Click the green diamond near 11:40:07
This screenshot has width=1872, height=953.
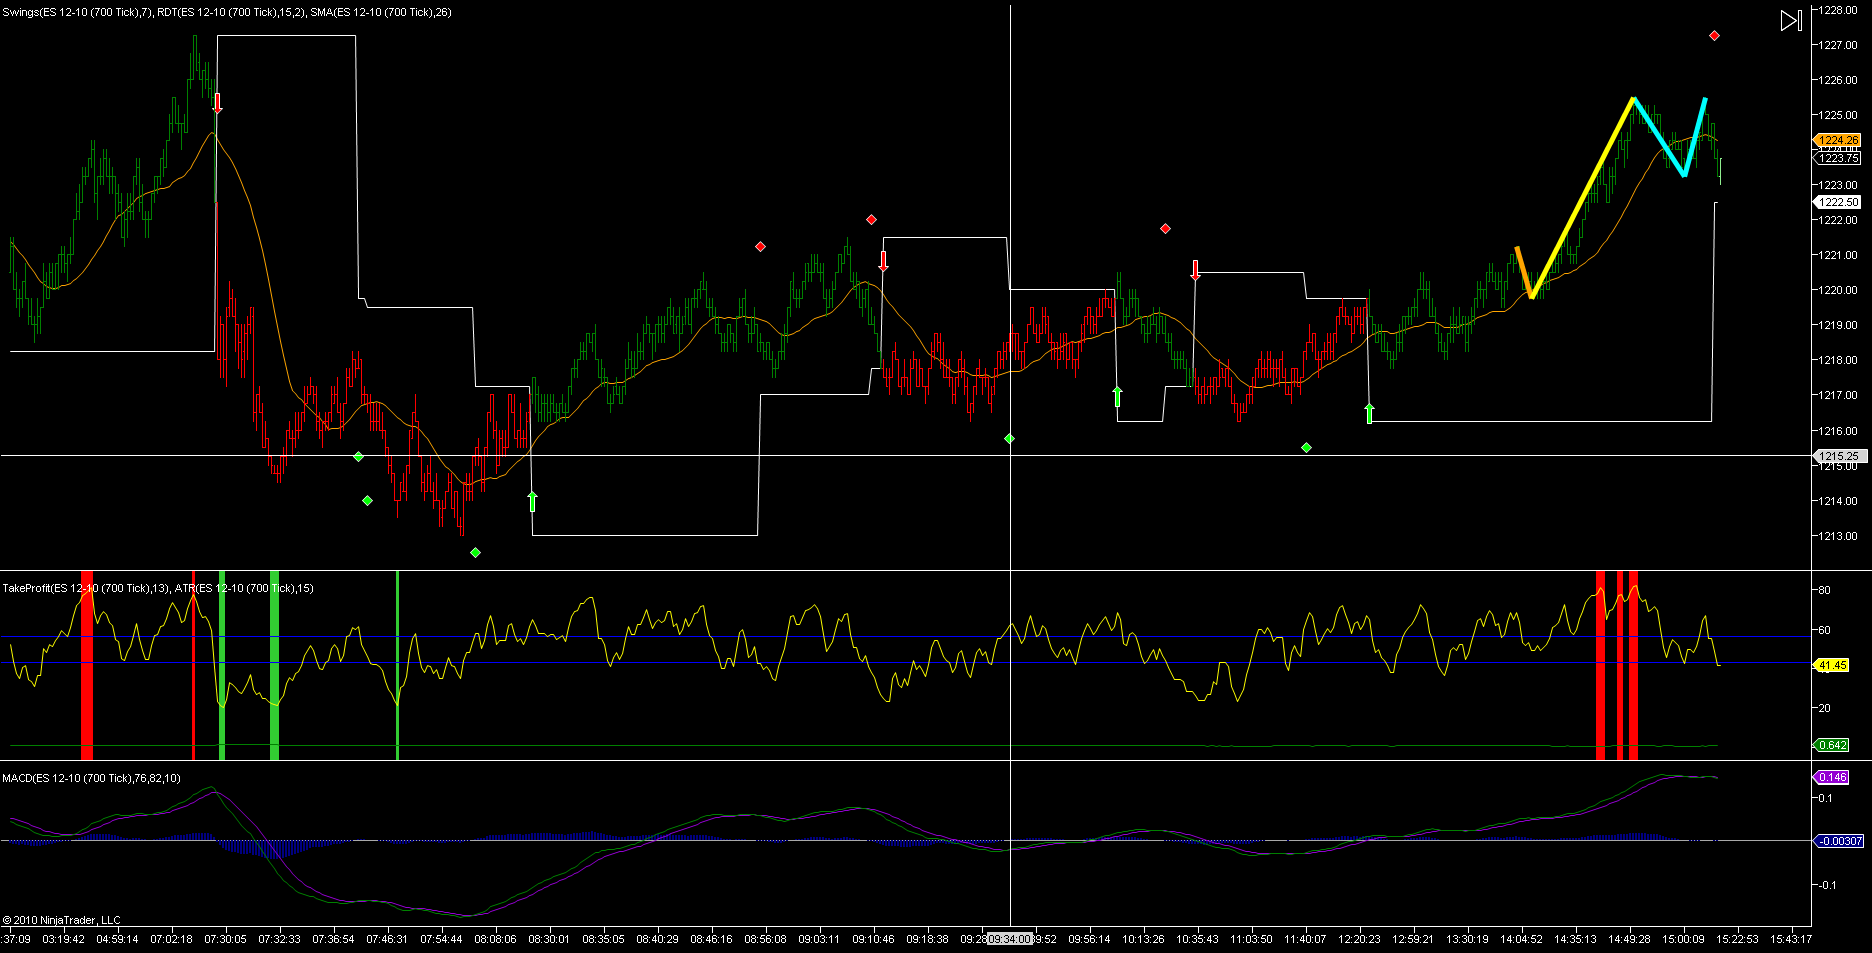(1306, 447)
